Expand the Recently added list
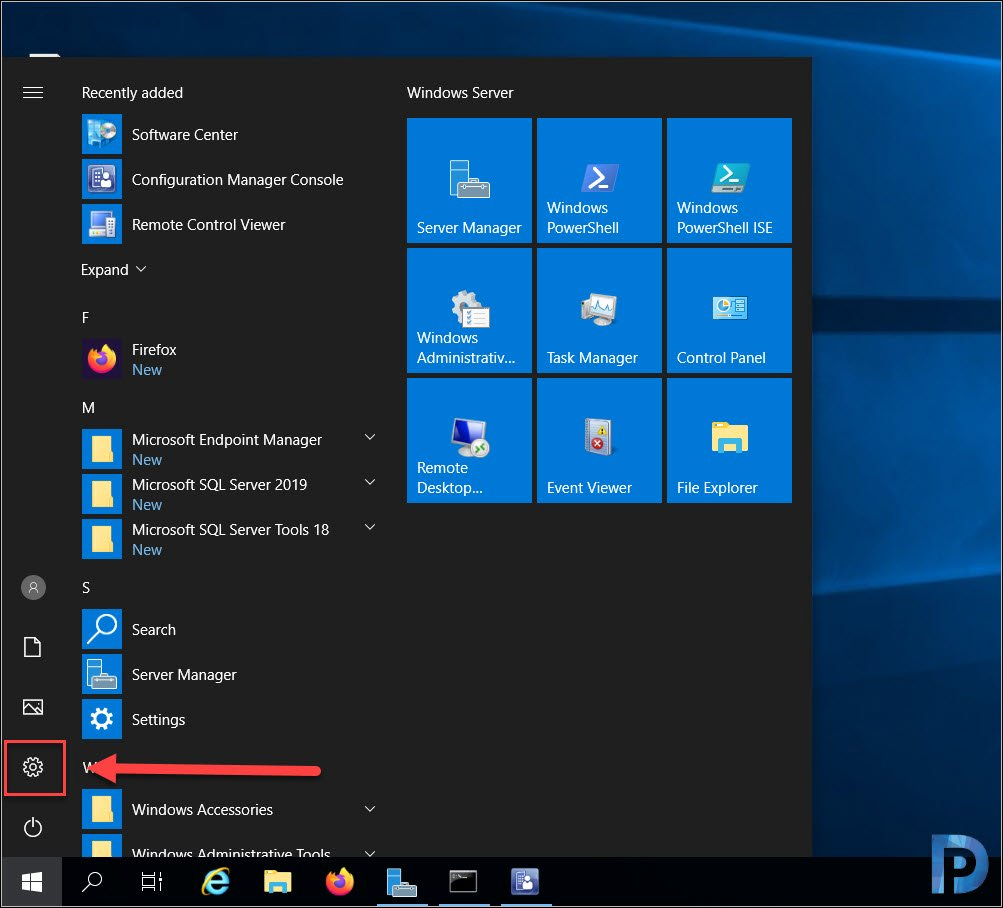1003x908 pixels. coord(113,270)
